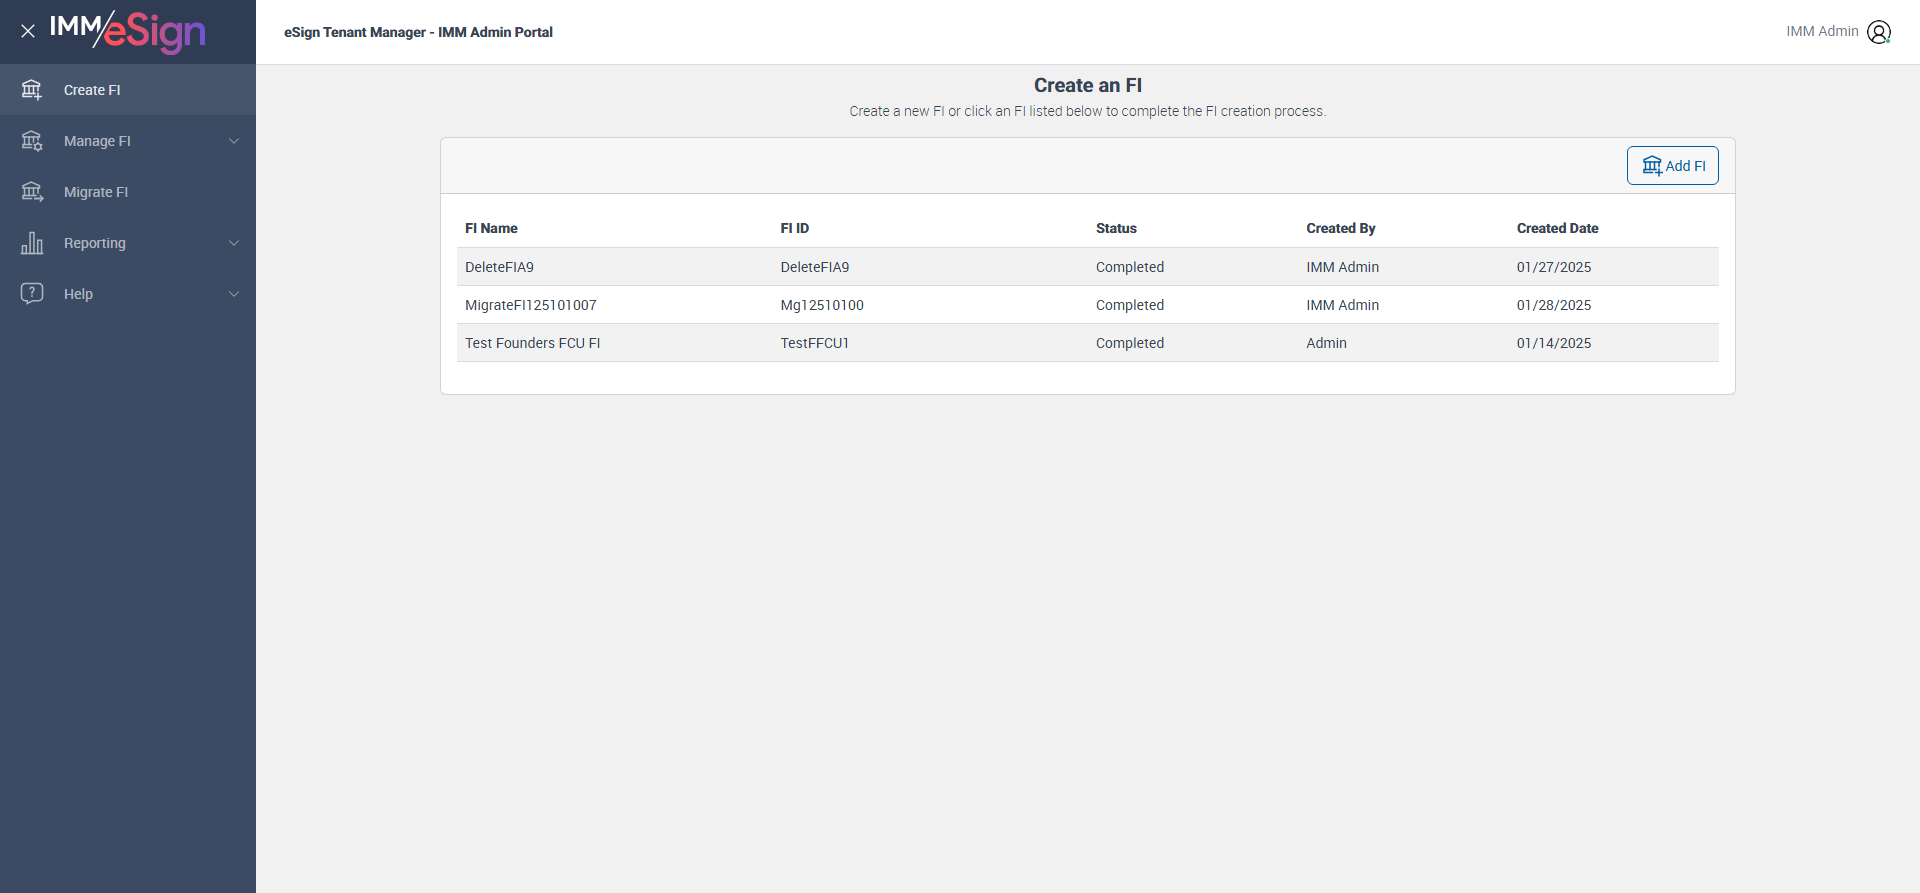Viewport: 1920px width, 893px height.
Task: Select the Create FI menu item
Action: tap(92, 90)
